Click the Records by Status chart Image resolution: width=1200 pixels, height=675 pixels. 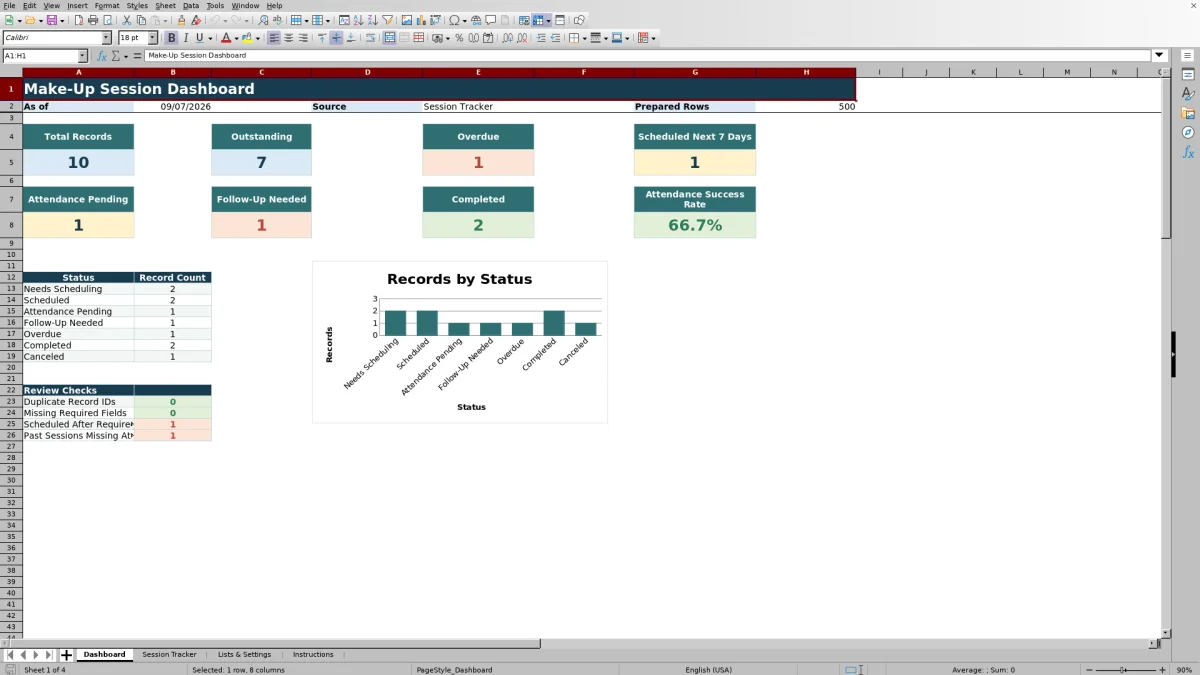click(460, 342)
